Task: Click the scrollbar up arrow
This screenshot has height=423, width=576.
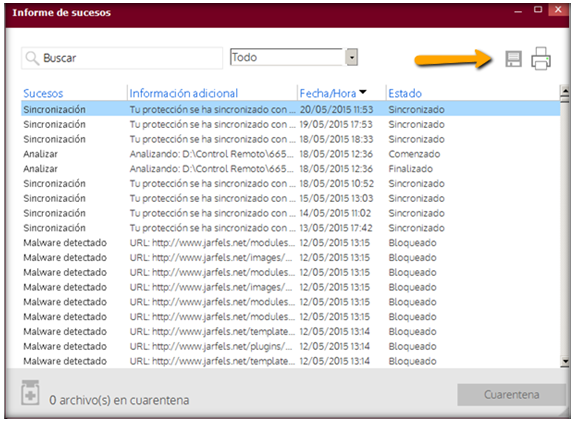Action: (565, 90)
